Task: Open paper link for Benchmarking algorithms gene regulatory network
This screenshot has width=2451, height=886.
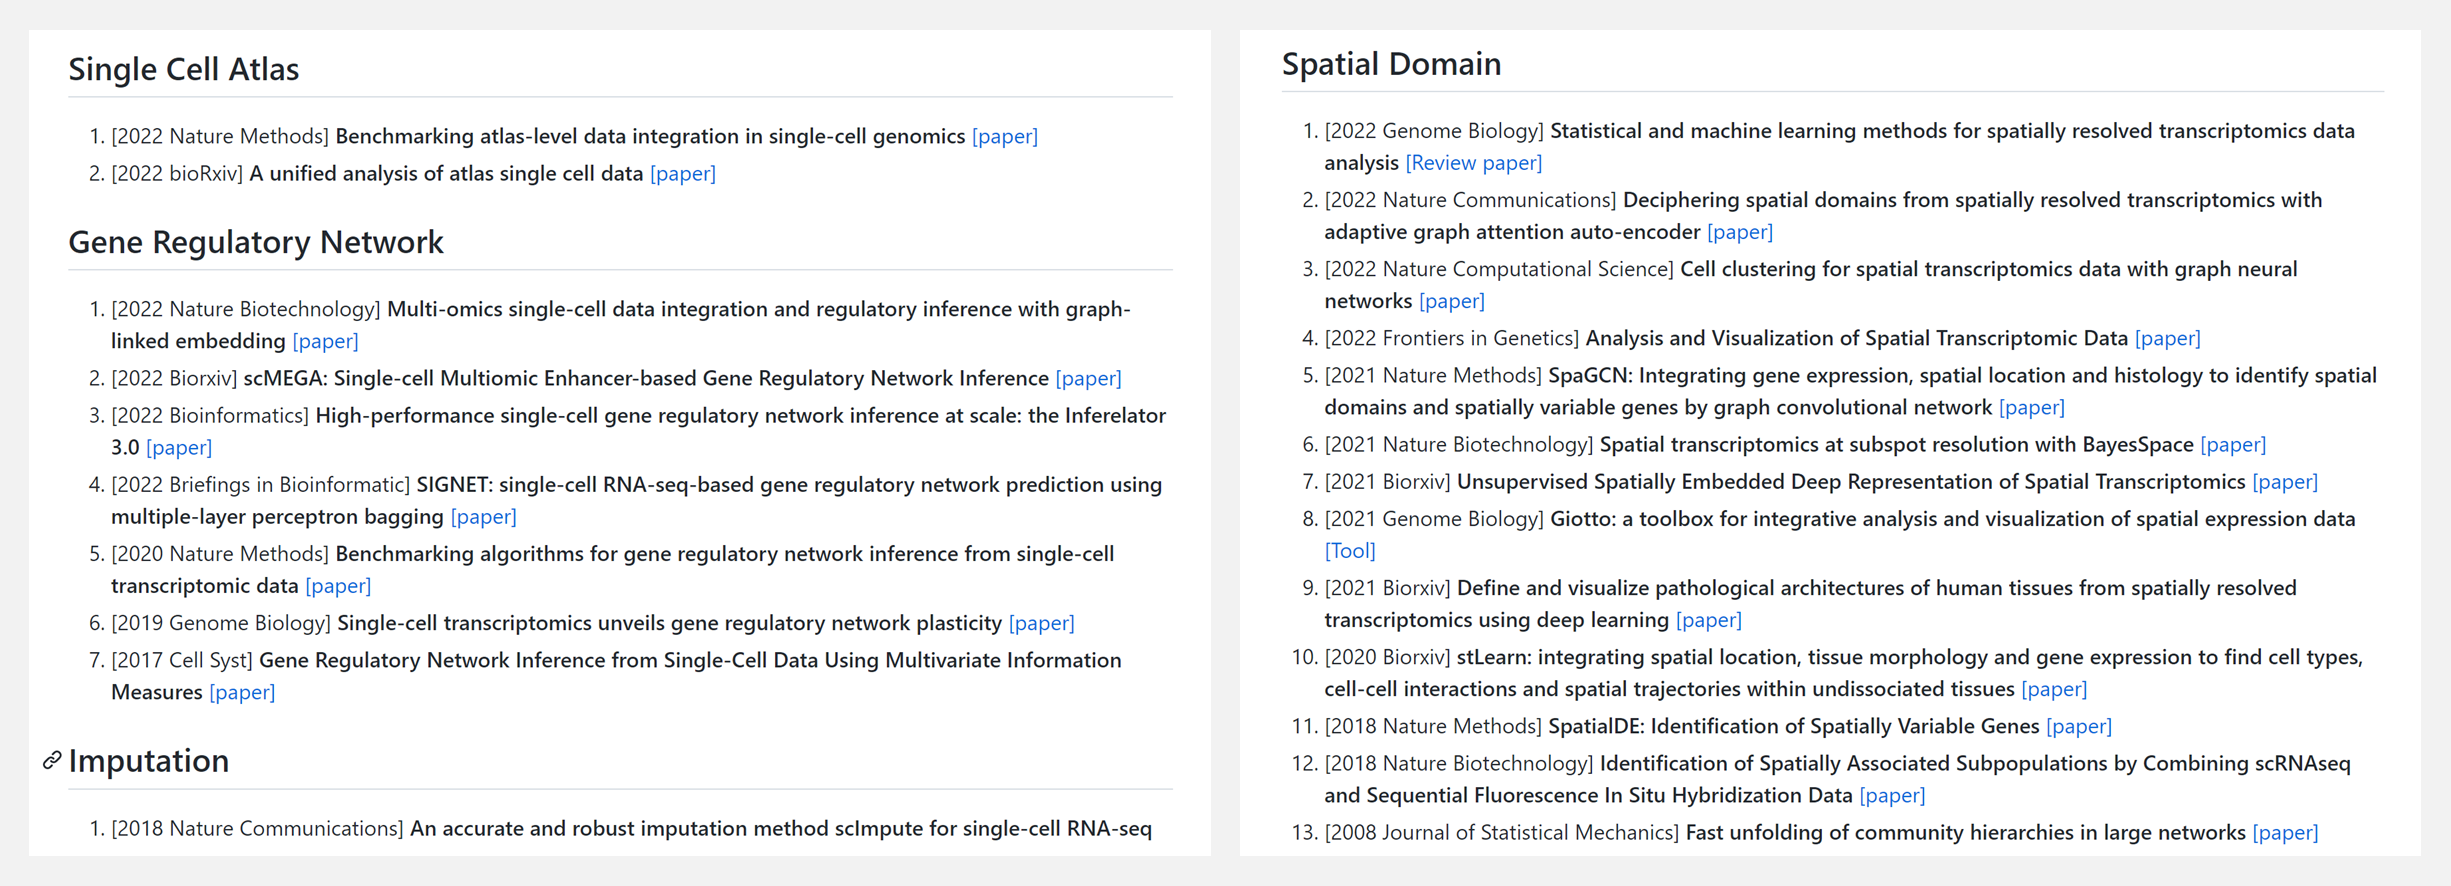Action: click(338, 586)
